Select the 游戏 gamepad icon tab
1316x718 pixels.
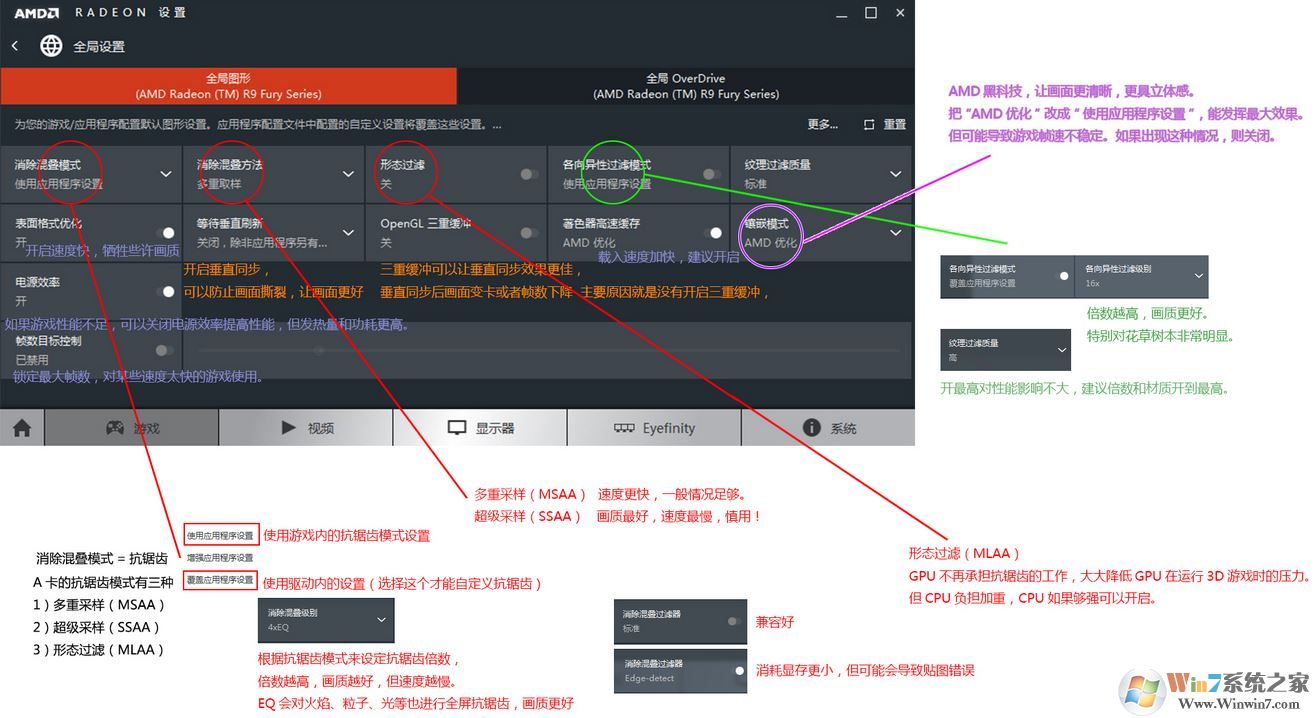(115, 427)
